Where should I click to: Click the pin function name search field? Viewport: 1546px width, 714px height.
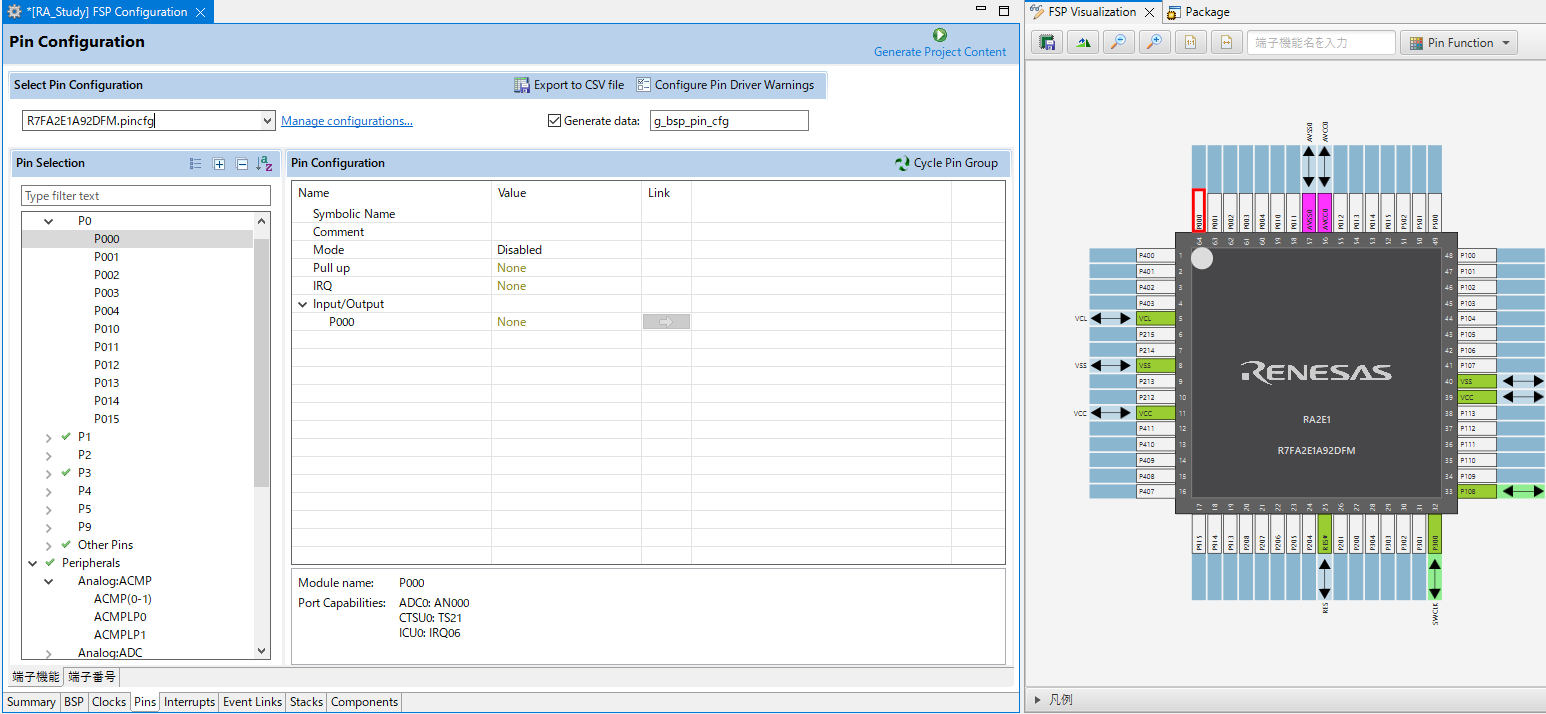[1320, 43]
